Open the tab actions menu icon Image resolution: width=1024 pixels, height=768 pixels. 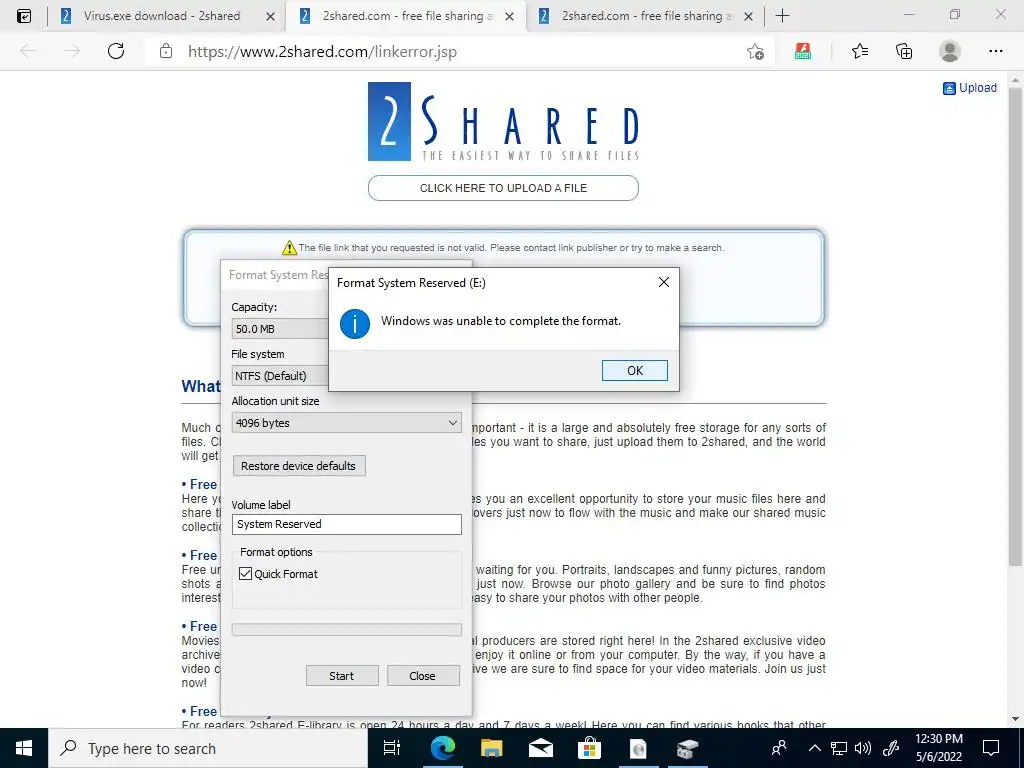pos(24,16)
